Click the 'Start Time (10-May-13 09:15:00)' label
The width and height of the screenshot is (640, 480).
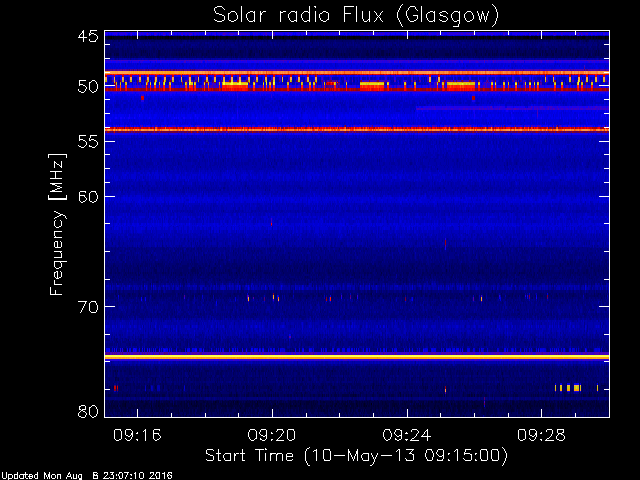click(356, 456)
